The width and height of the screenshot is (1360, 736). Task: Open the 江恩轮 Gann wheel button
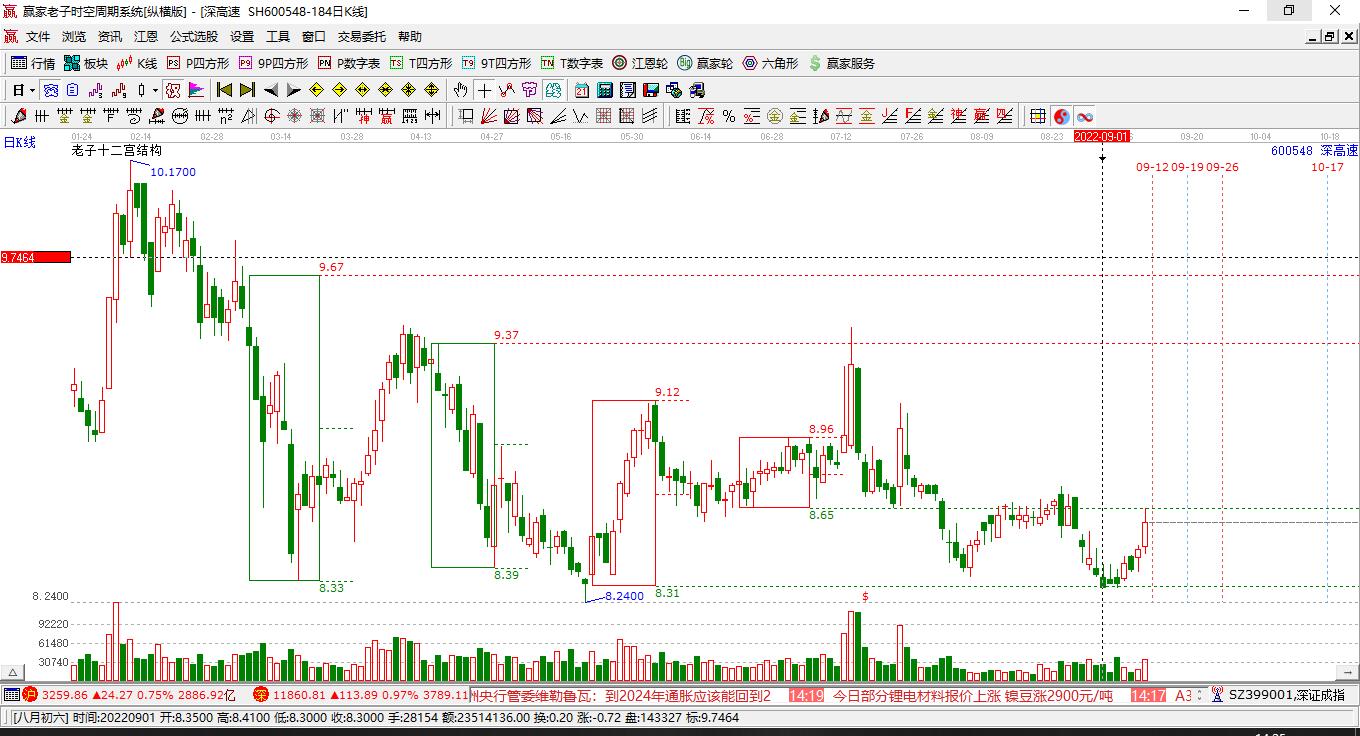pos(640,63)
